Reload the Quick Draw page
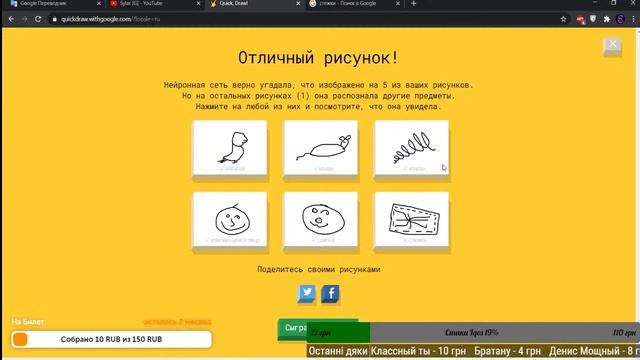The height and width of the screenshot is (360, 640). pos(38,19)
